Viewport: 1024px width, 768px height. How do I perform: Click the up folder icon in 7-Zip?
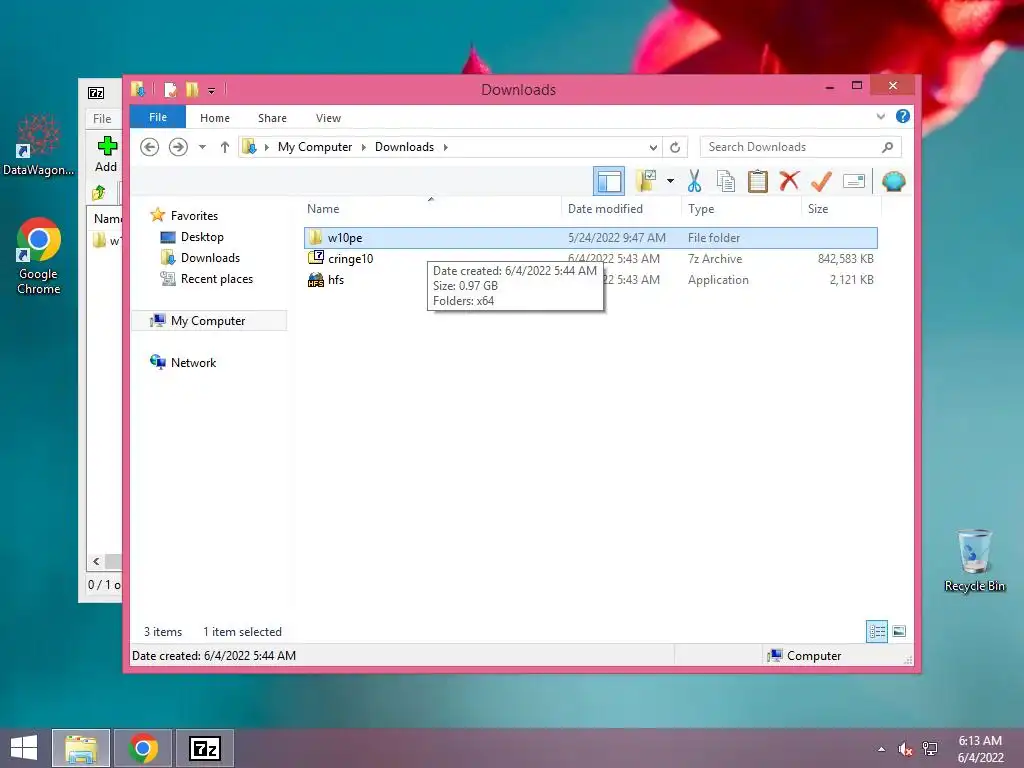pos(99,193)
